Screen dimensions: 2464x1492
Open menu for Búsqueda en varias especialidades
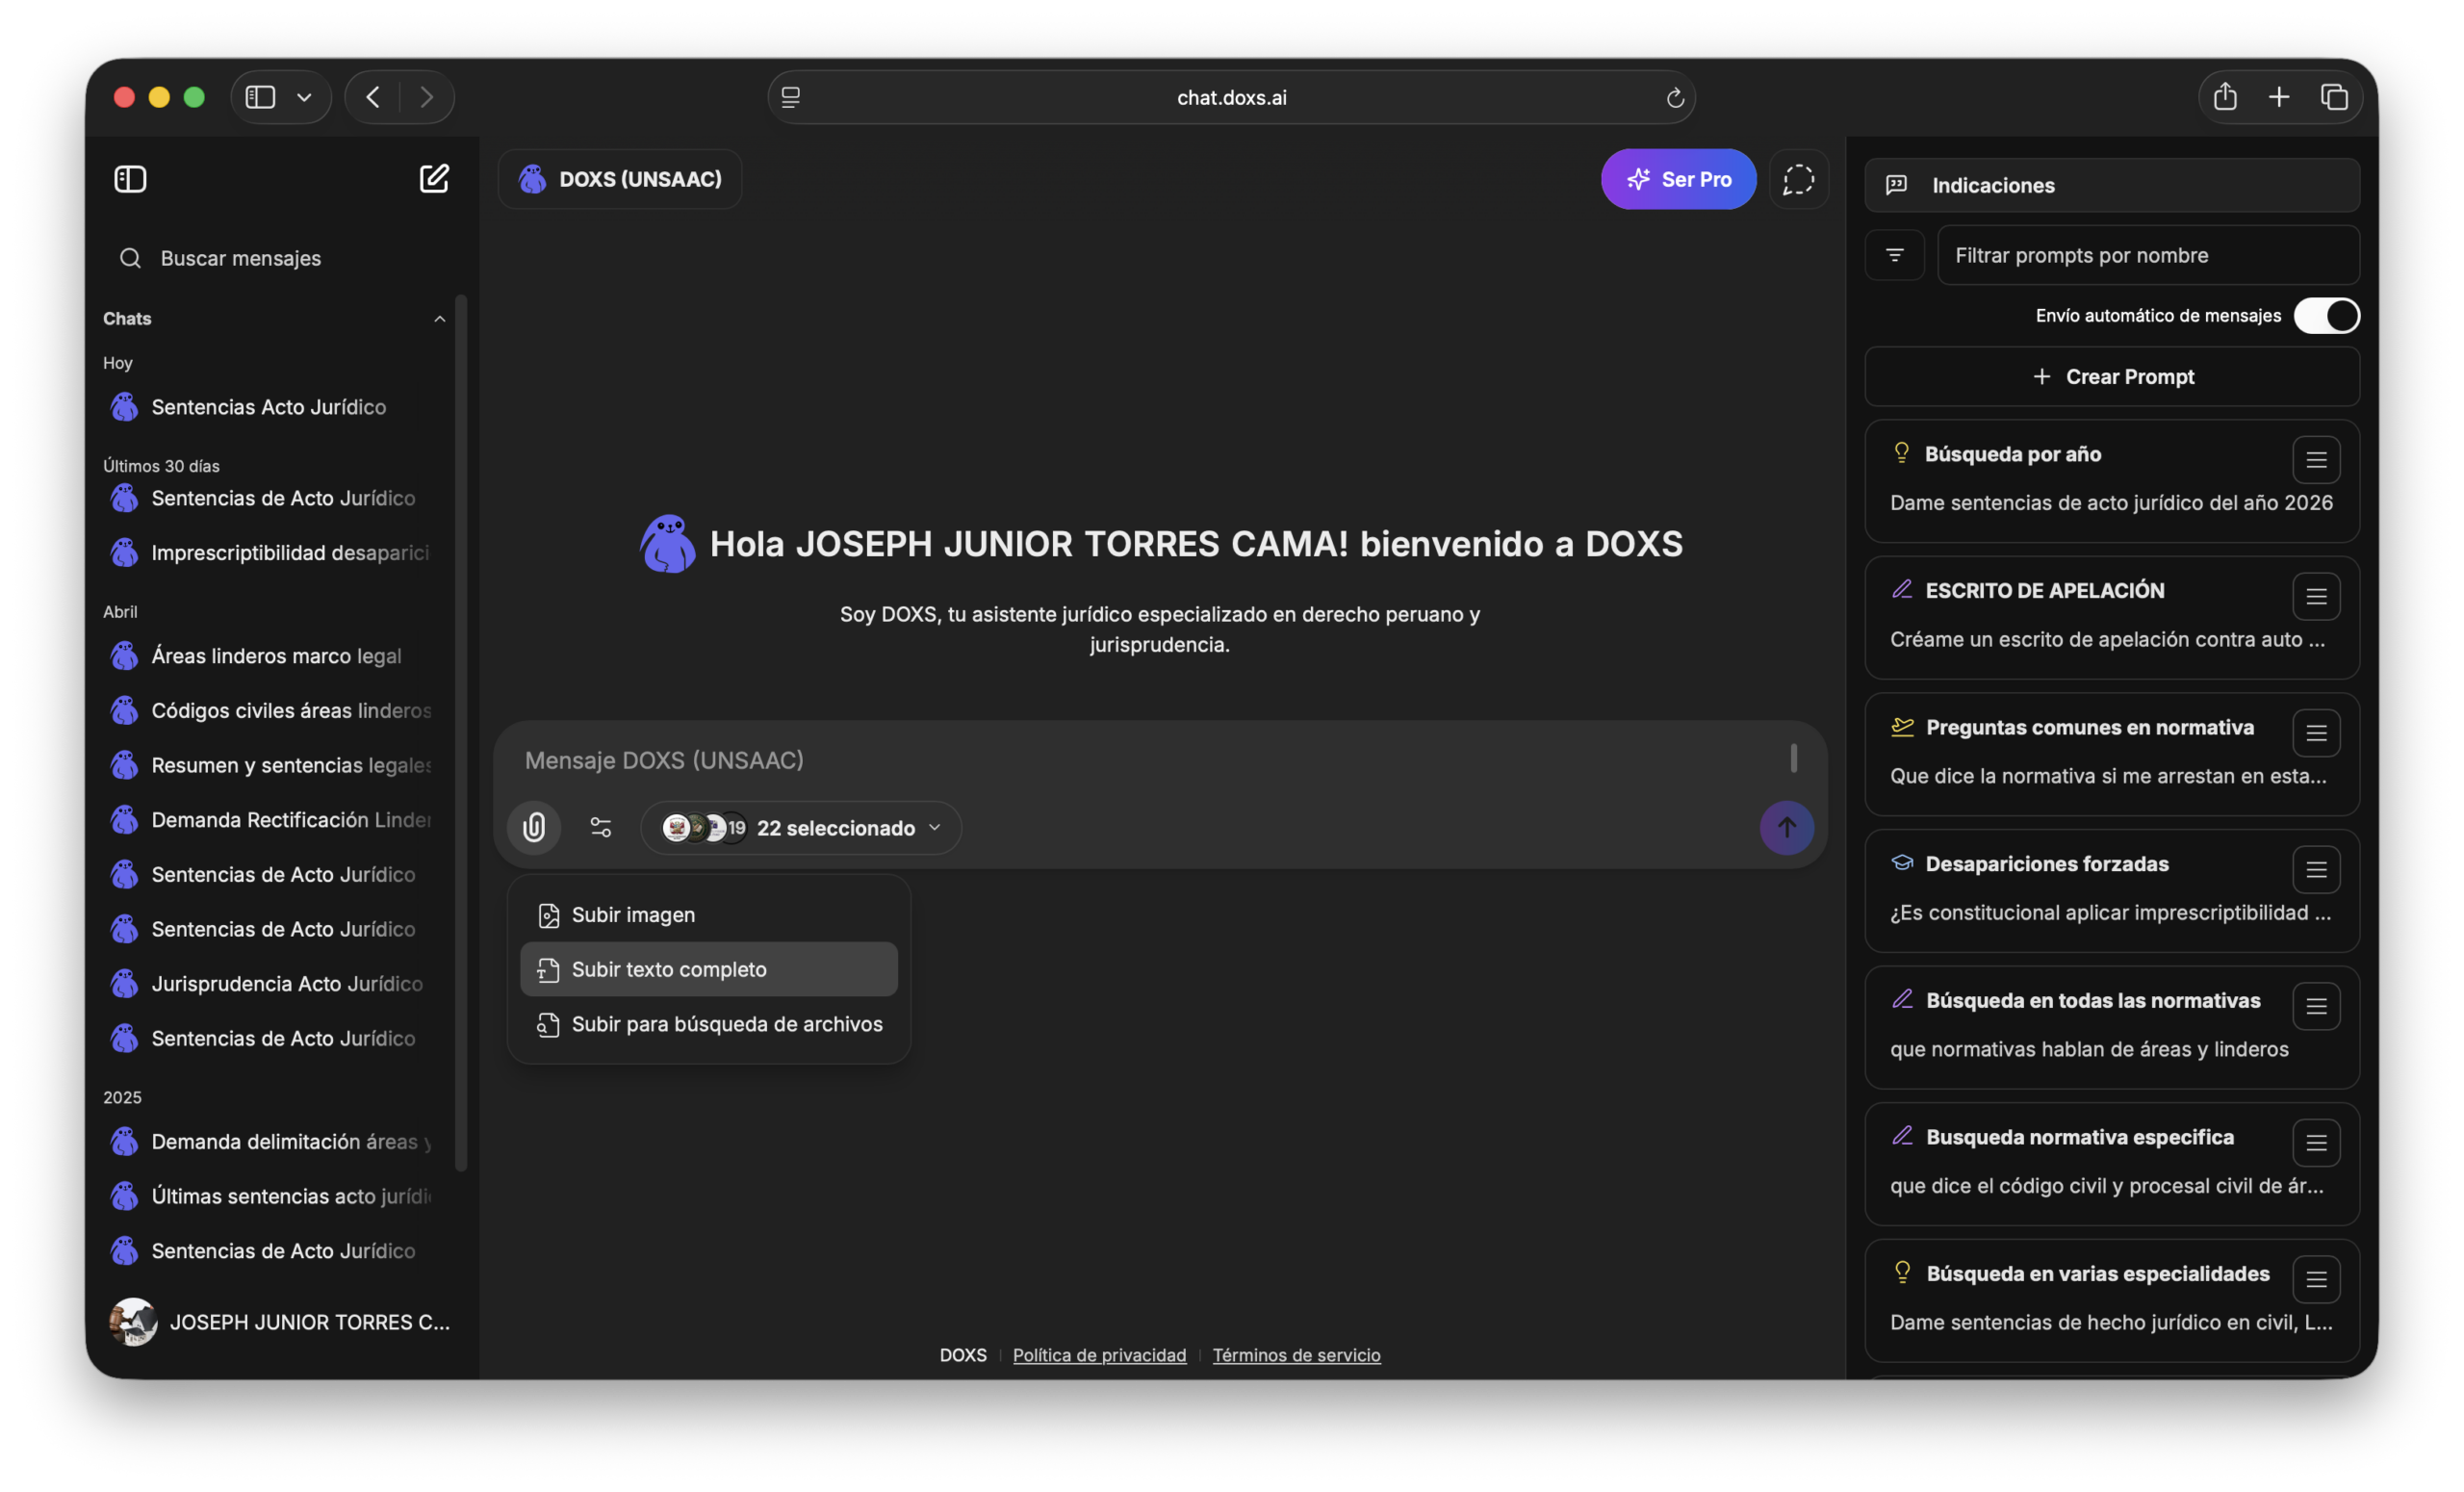2316,1280
